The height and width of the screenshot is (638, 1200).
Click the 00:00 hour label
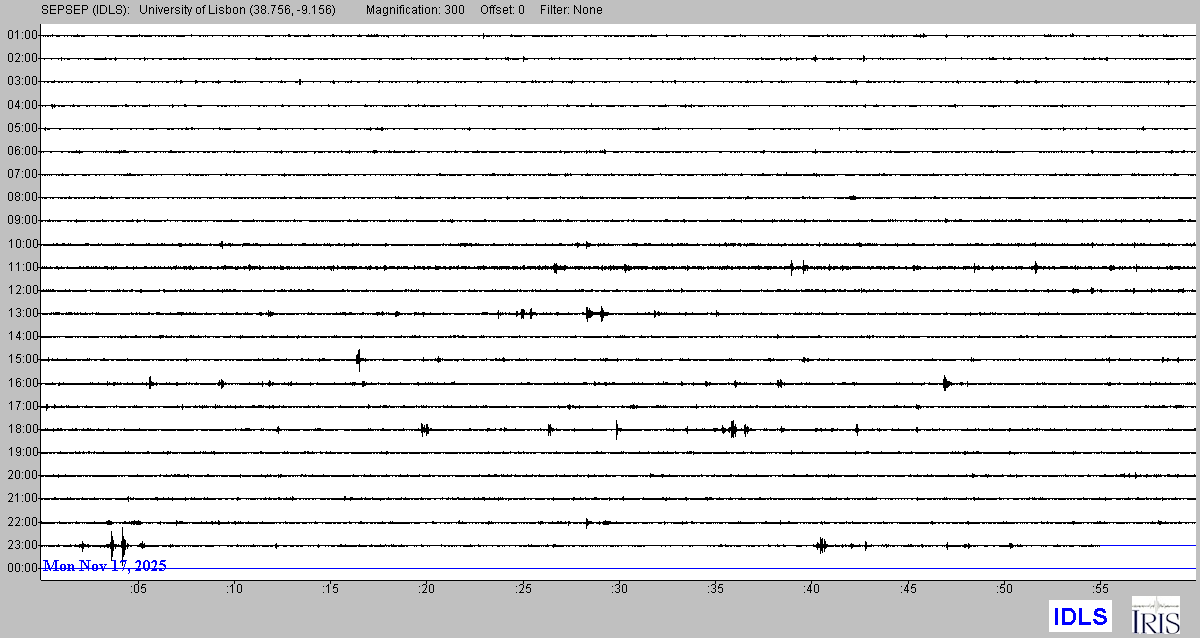click(22, 568)
